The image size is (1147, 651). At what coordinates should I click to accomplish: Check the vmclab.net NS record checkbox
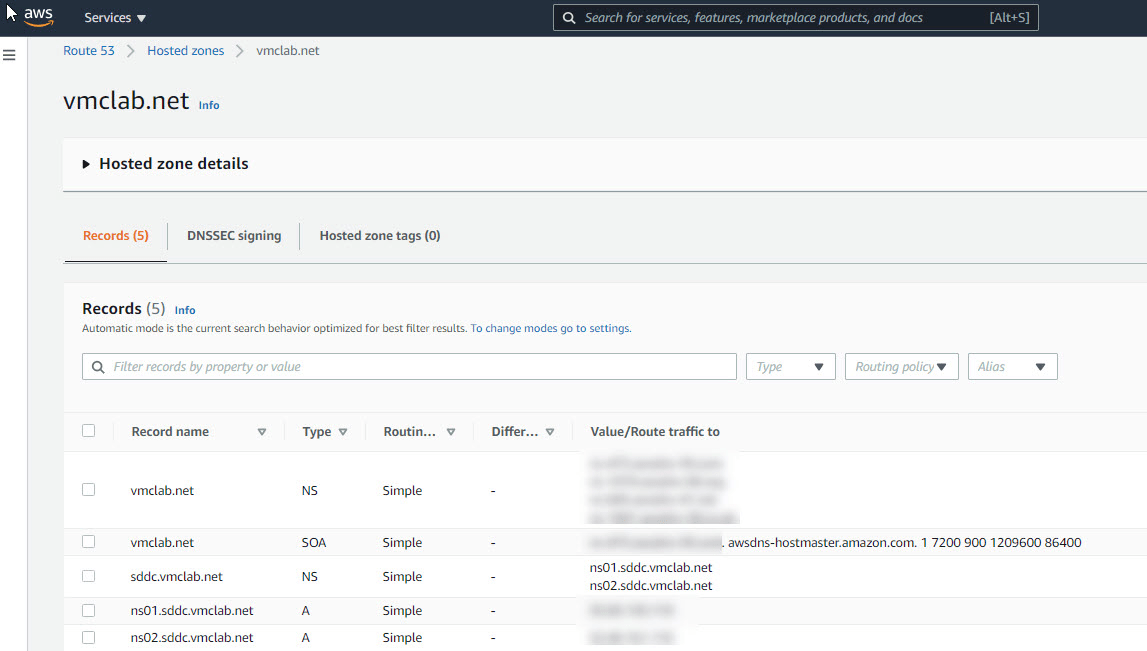click(x=89, y=489)
